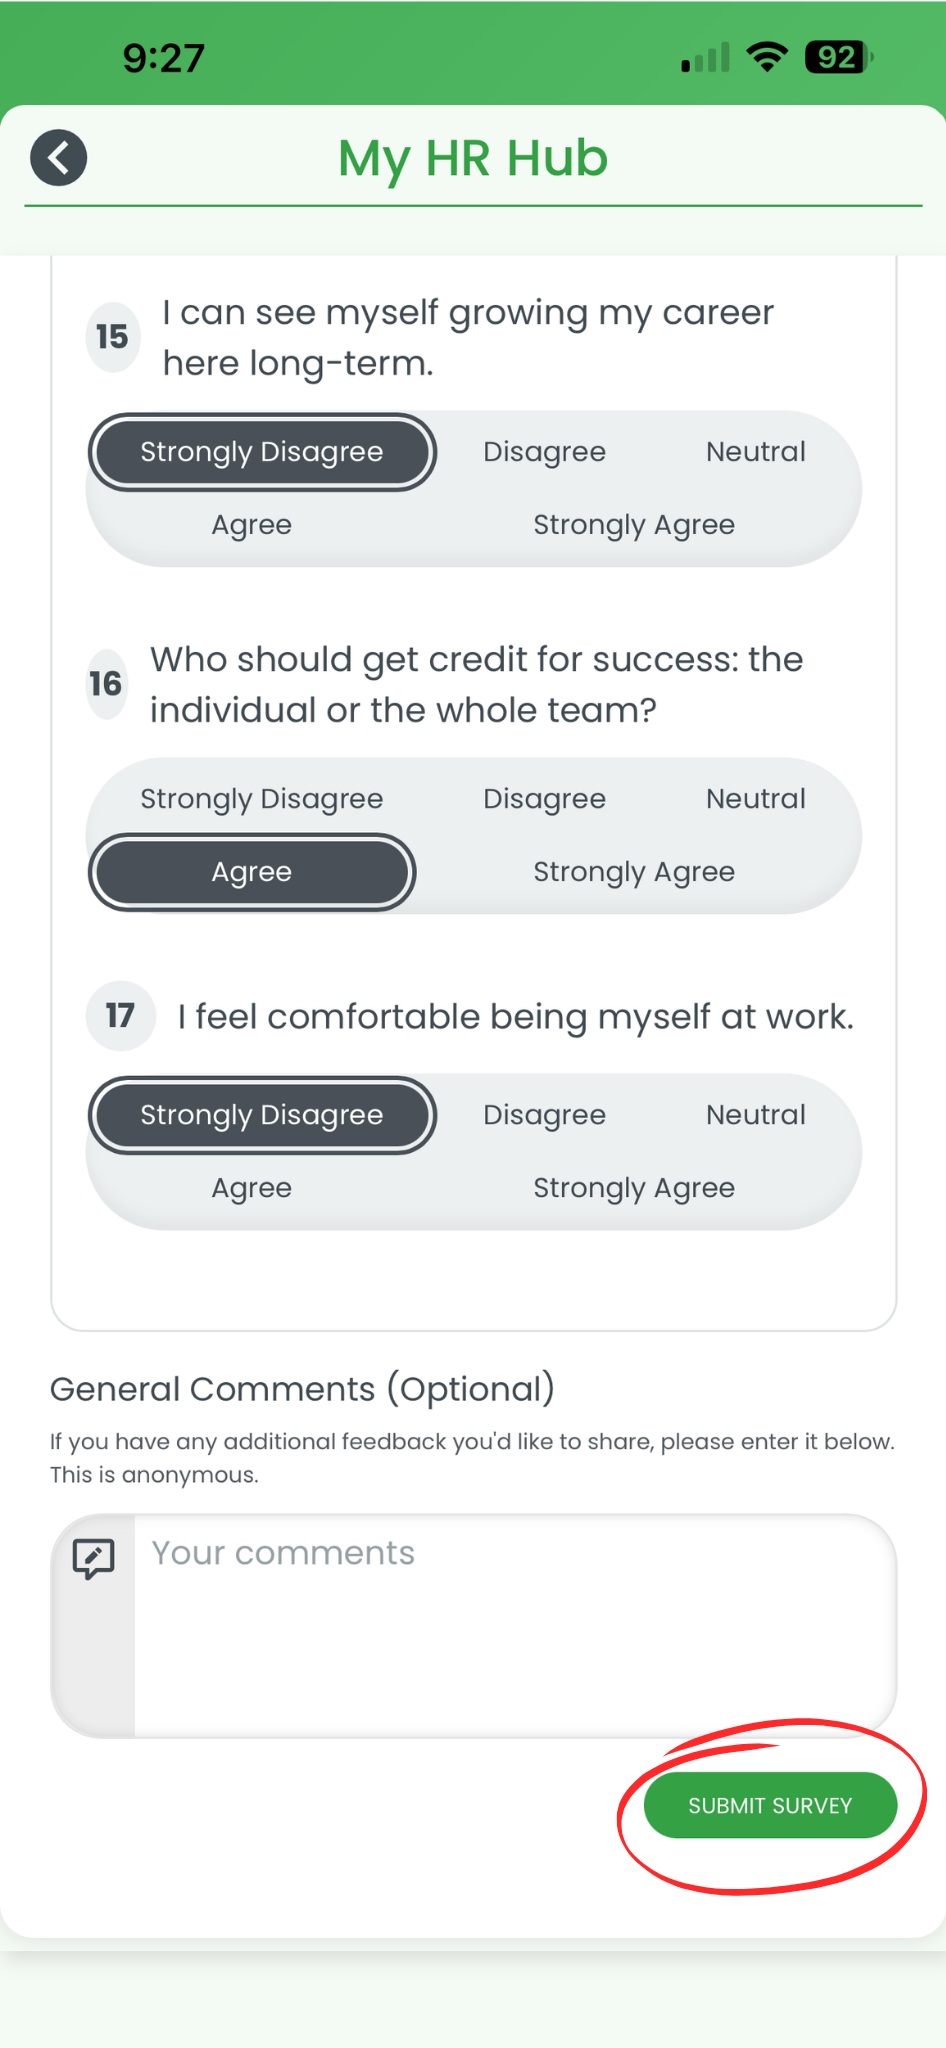Tap the cellular signal bars
Viewport: 946px width, 2048px height.
(x=701, y=57)
